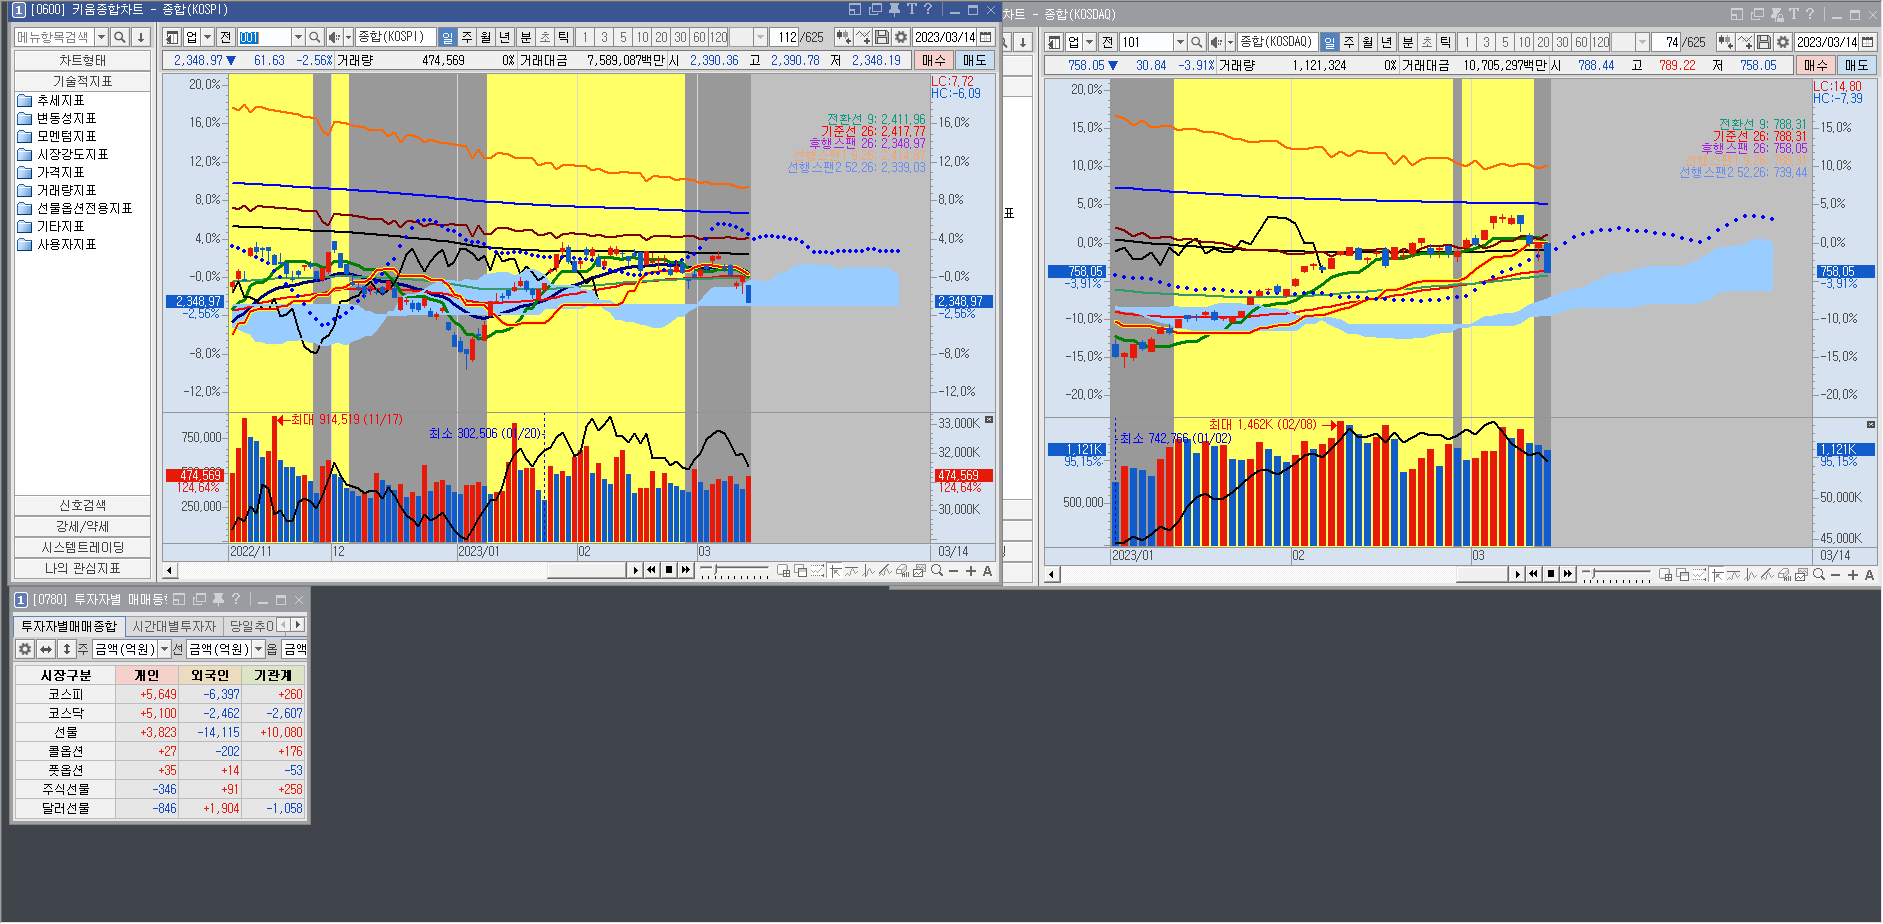
Task: Open the calendar picker in the KOSDAQ toolbar
Action: (x=1868, y=42)
